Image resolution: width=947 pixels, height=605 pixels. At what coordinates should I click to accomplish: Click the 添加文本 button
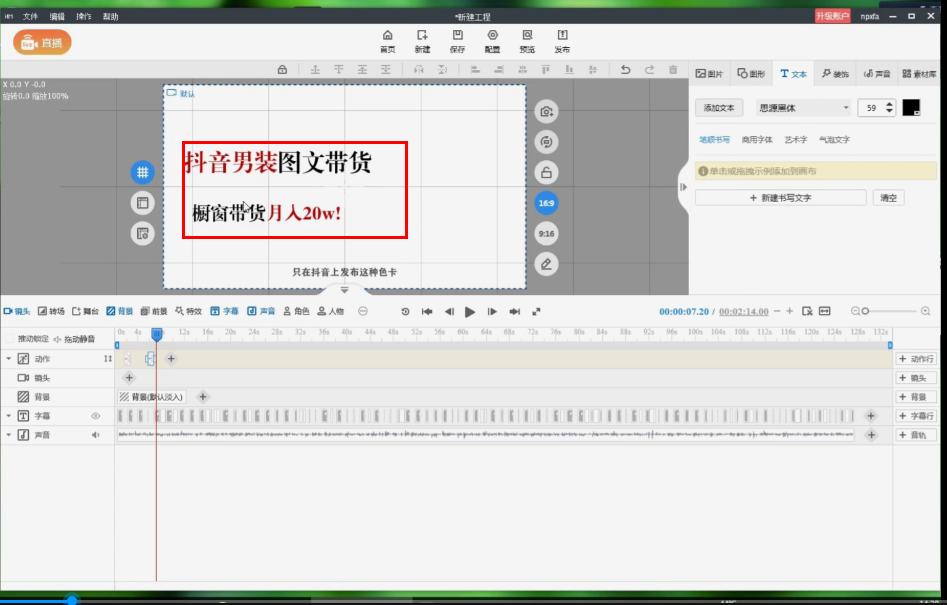coord(719,108)
